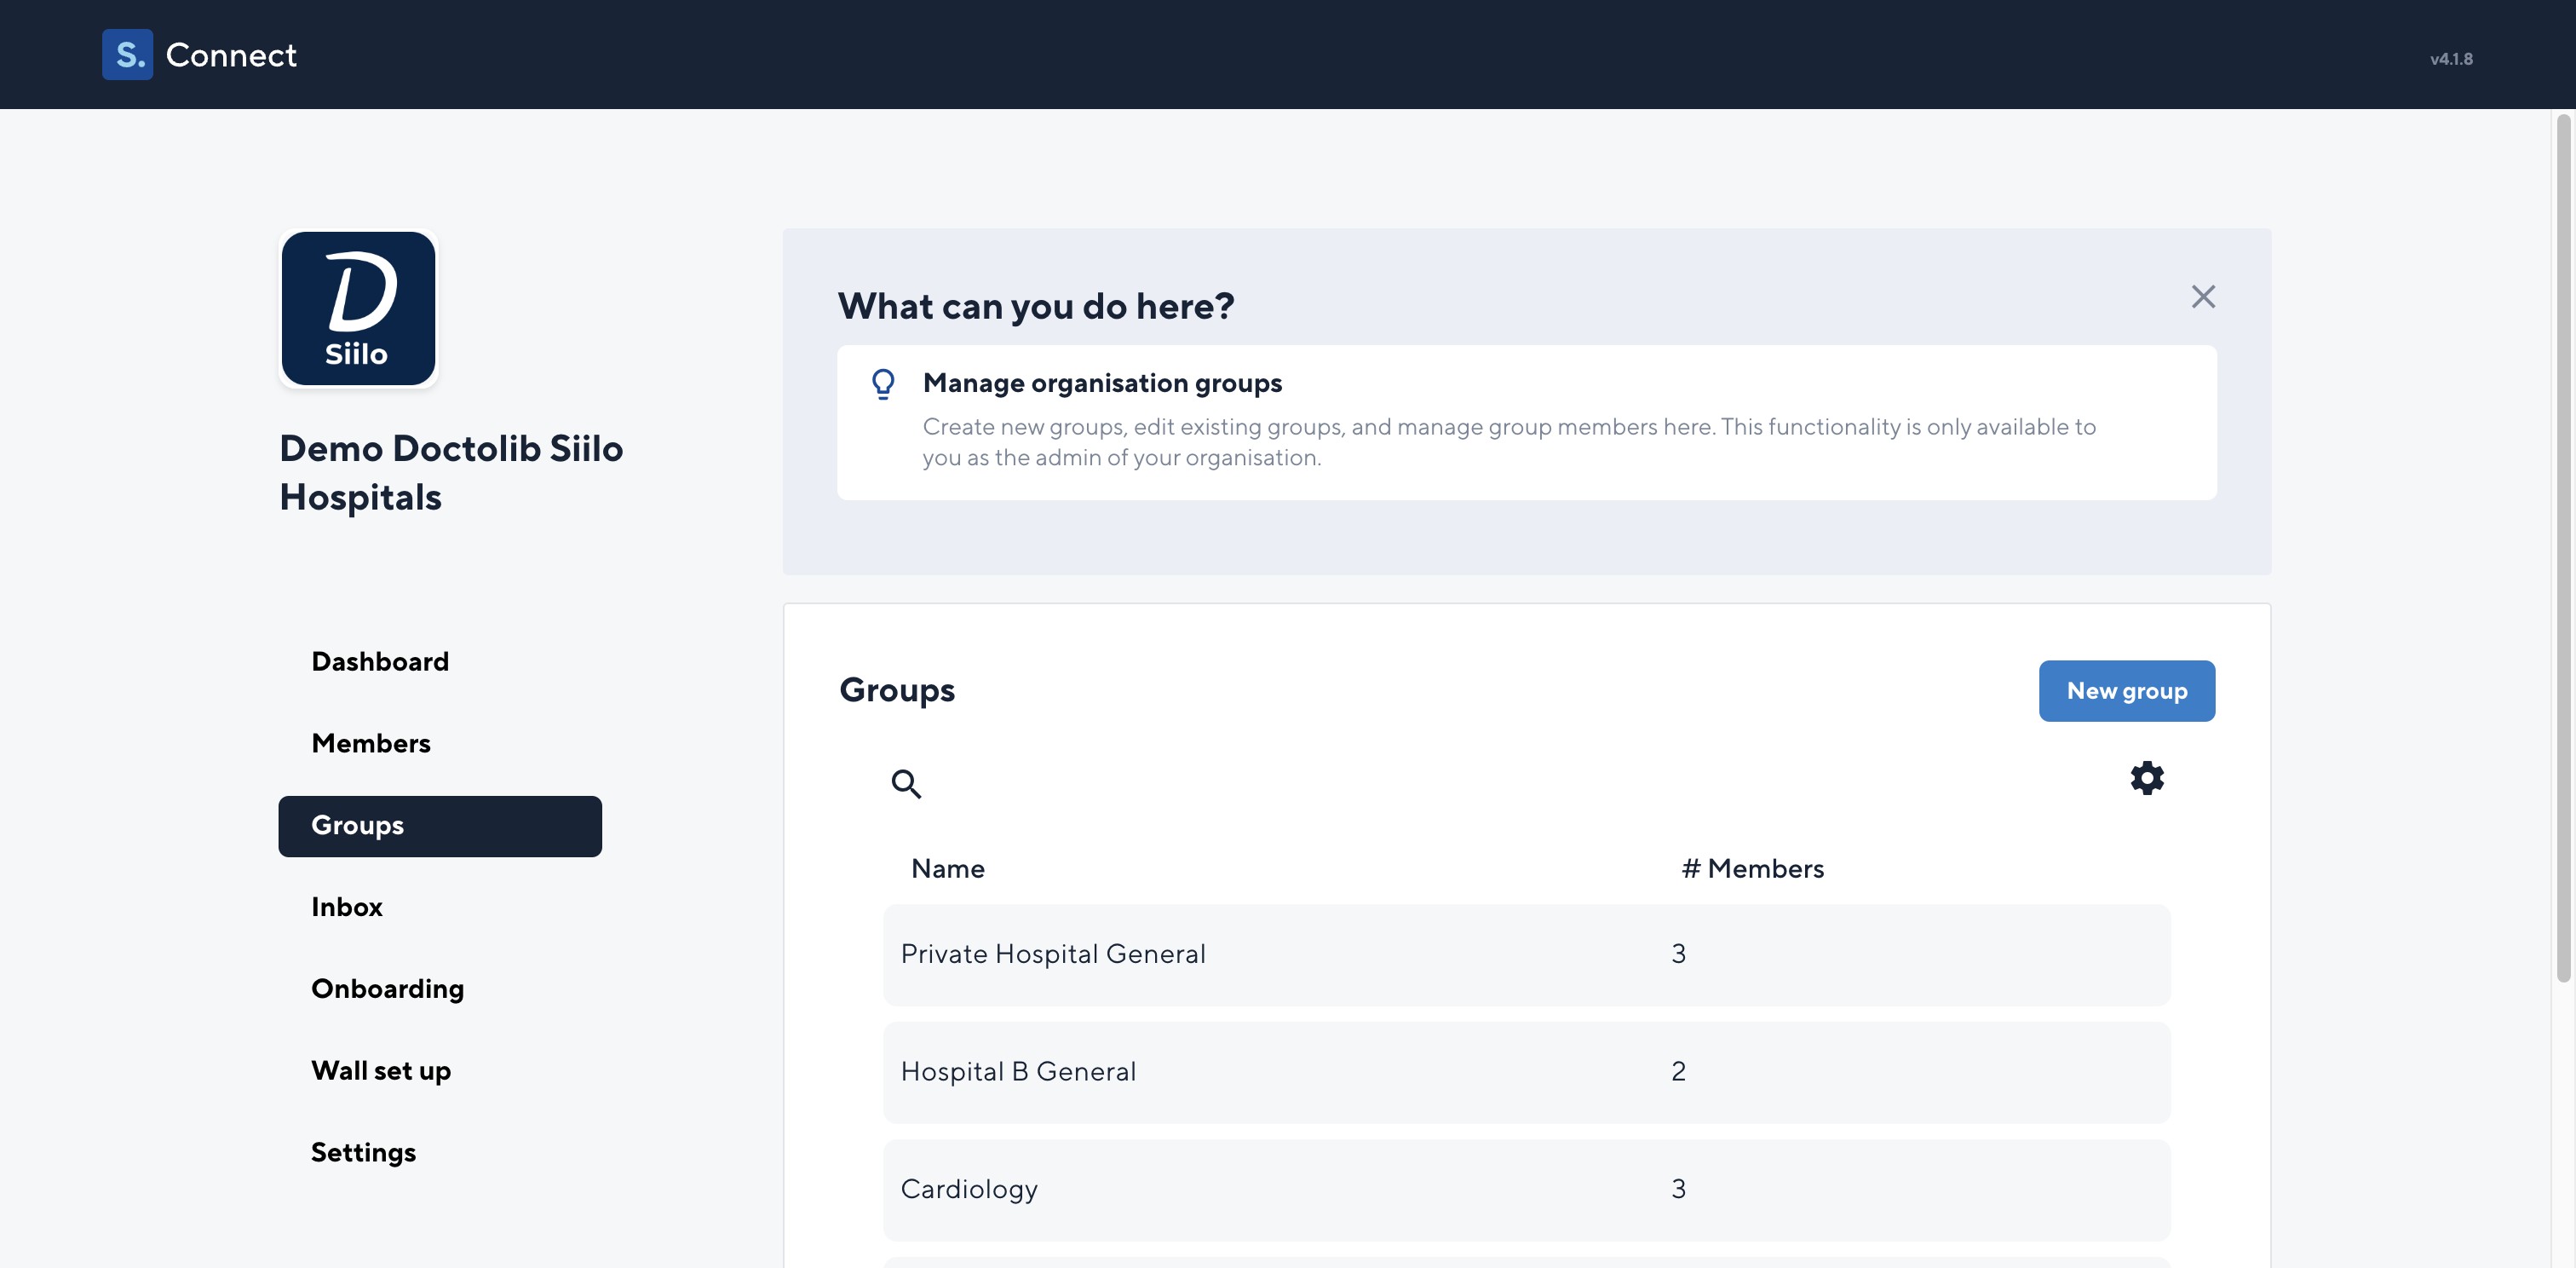This screenshot has width=2576, height=1268.
Task: Open the Inbox page
Action: pyautogui.click(x=346, y=907)
